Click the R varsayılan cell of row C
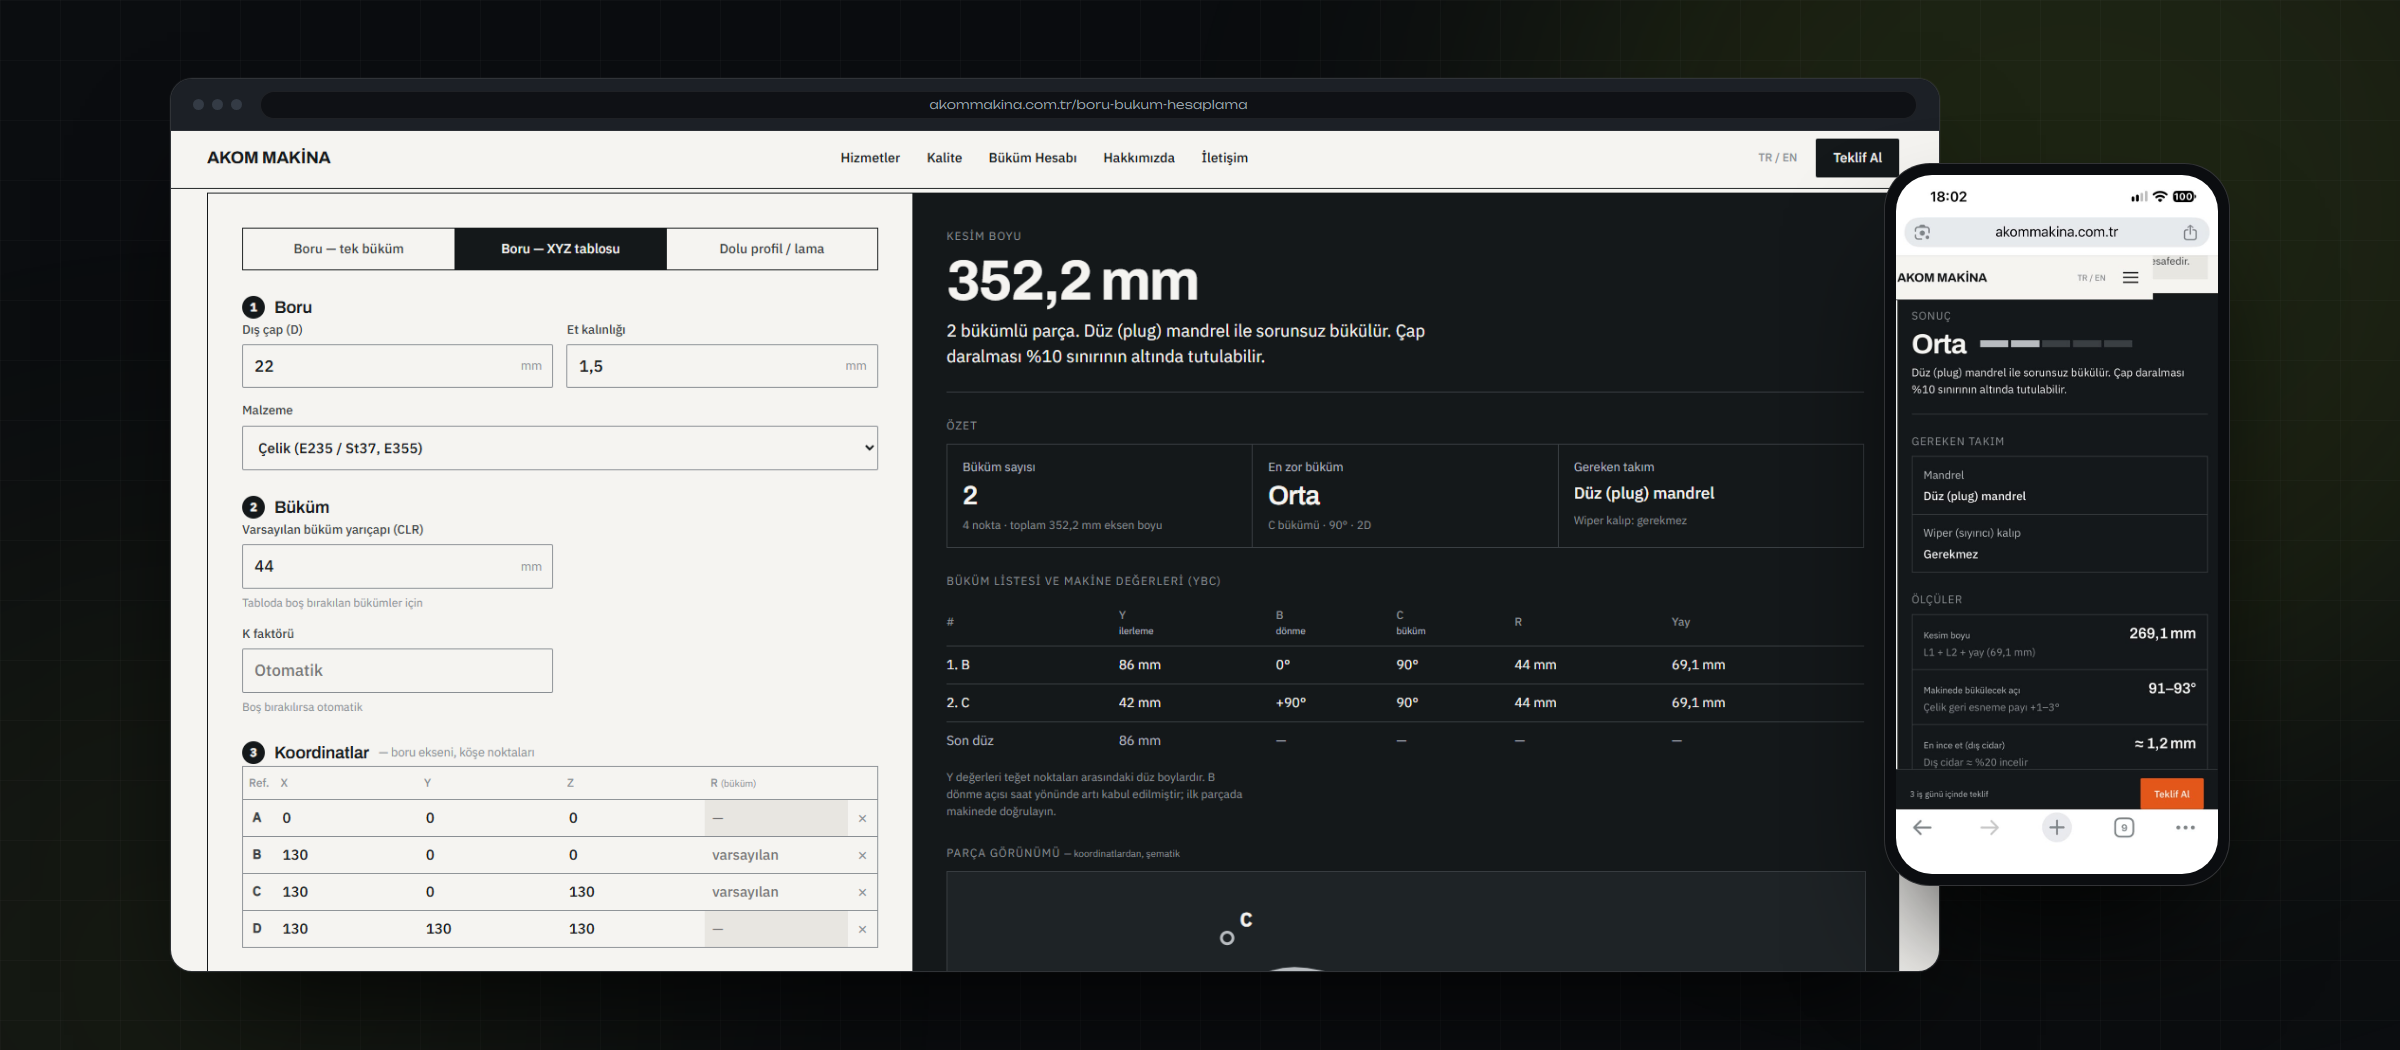The image size is (2400, 1050). [x=776, y=892]
